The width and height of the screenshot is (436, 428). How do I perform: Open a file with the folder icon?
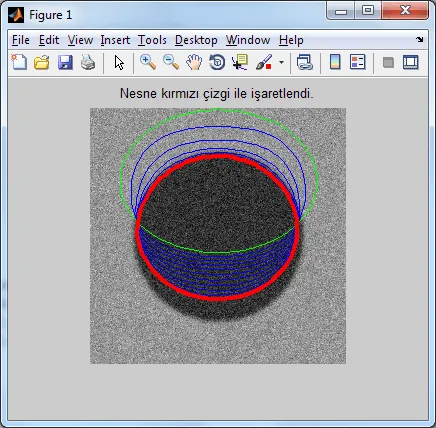(x=42, y=62)
